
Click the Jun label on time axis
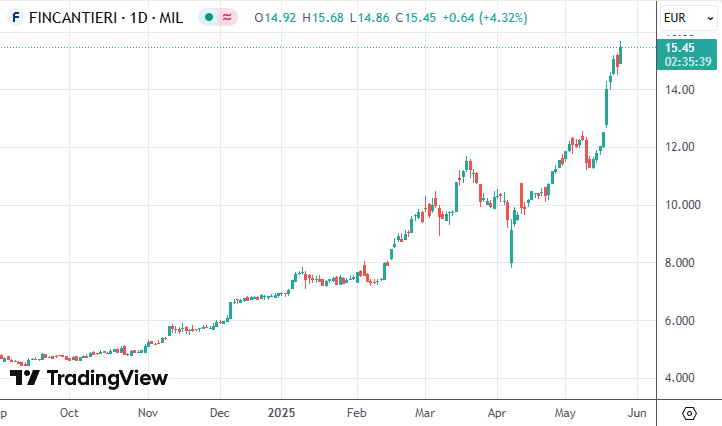(x=638, y=412)
